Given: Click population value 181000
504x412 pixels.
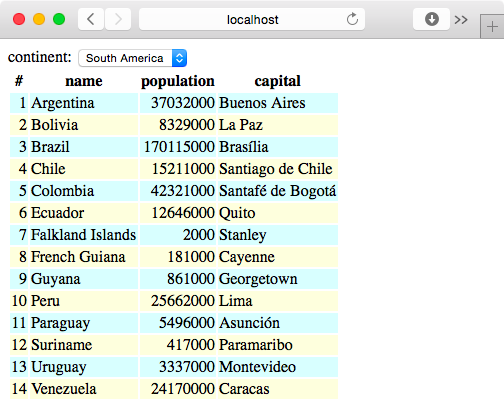Looking at the screenshot, I should [x=178, y=257].
